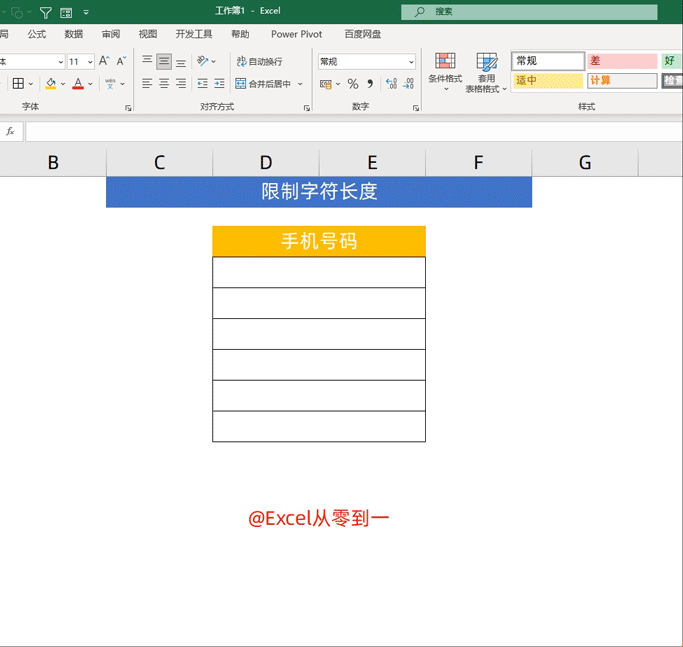Open the 字体 font group dialog launcher
Viewport: 683px width, 647px height.
pyautogui.click(x=128, y=108)
